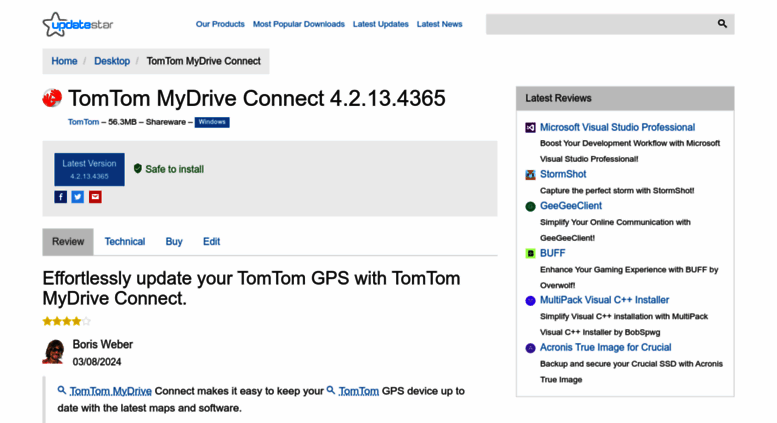Viewport: 777px width, 423px height.
Task: Open Acronis True Image for Crucial review
Action: coord(606,348)
